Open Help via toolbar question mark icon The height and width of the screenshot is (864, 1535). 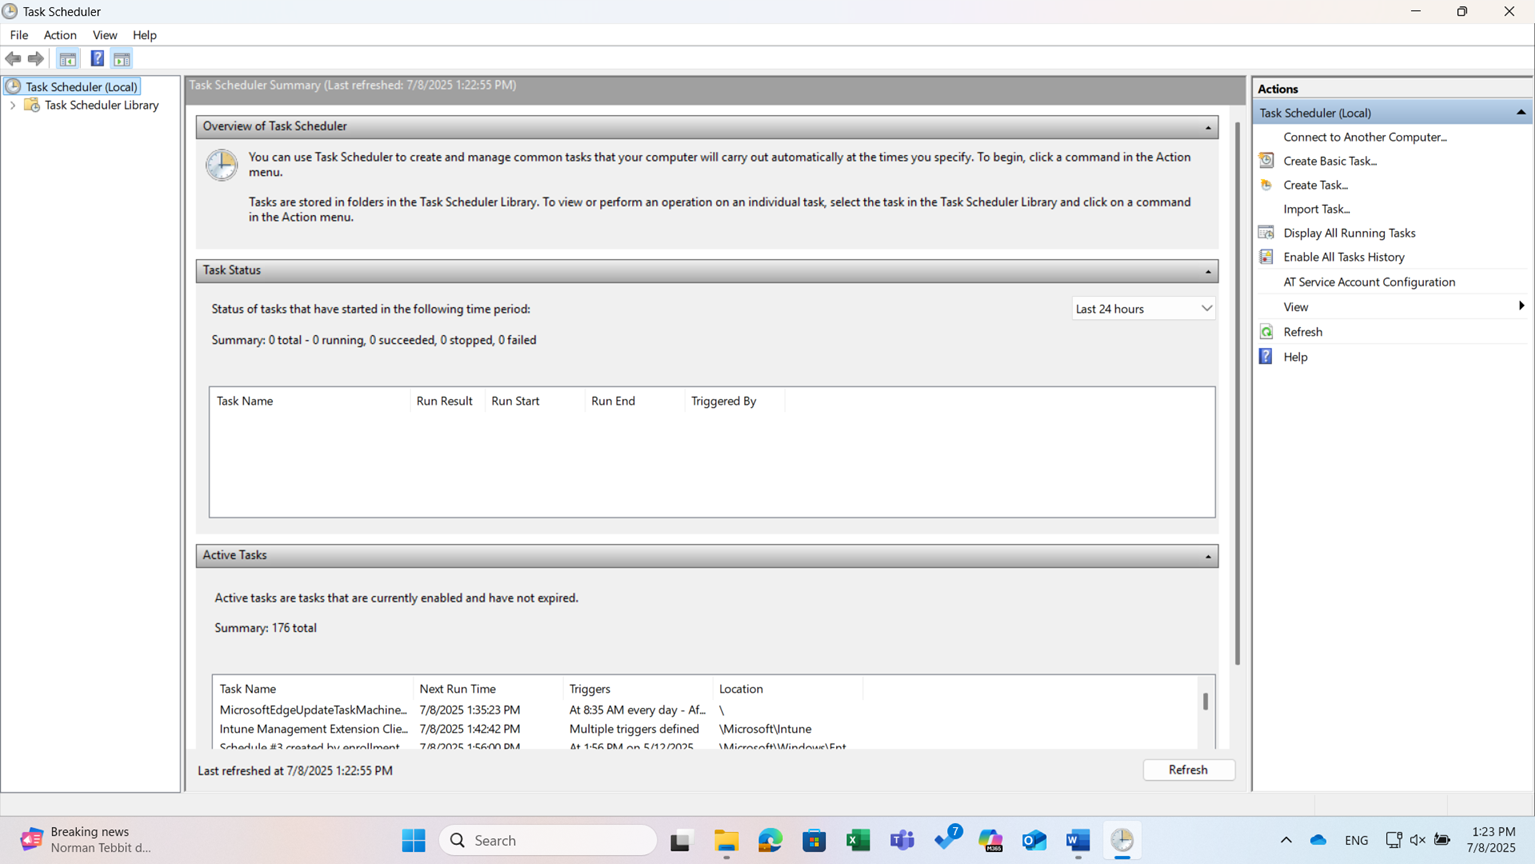tap(97, 59)
